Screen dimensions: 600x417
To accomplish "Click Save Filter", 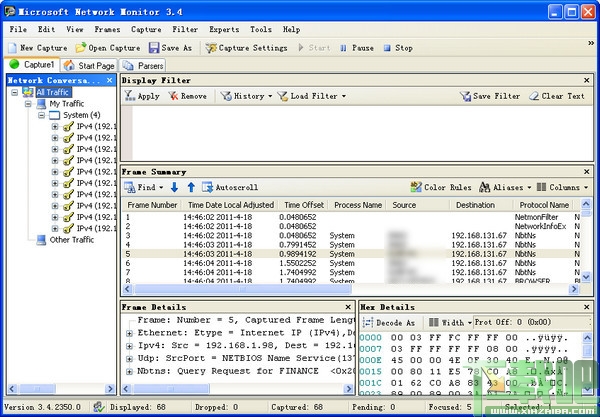I will 490,96.
